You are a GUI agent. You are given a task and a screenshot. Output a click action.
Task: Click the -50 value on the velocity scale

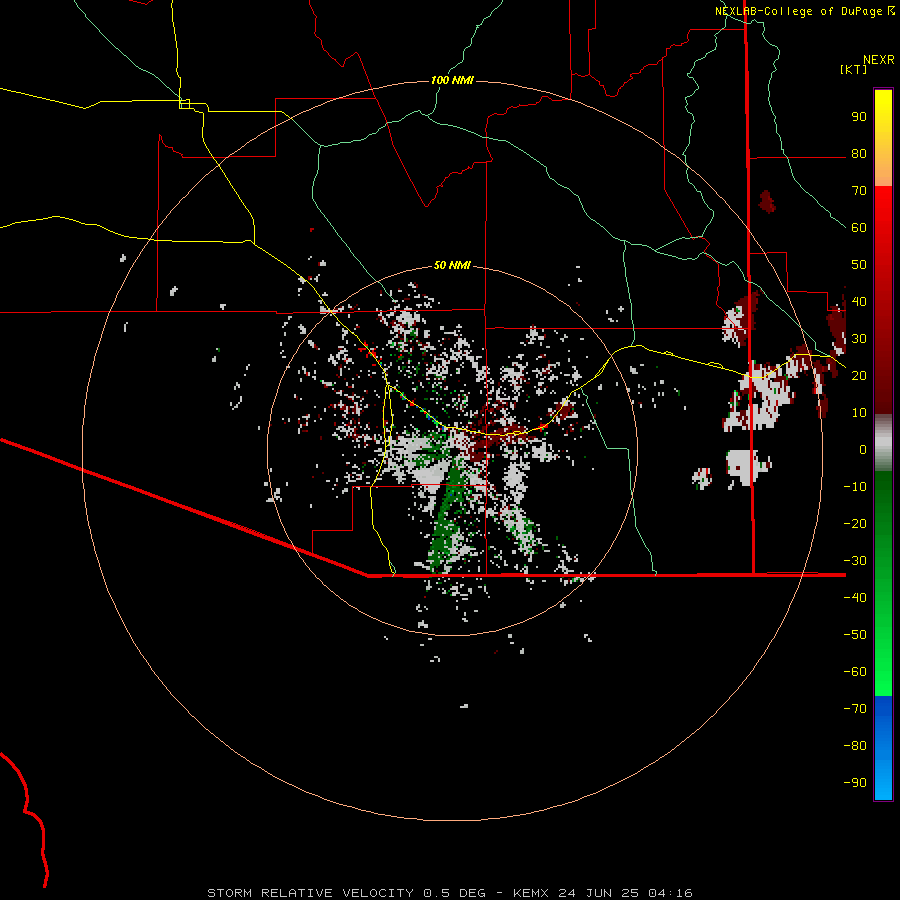(x=855, y=634)
